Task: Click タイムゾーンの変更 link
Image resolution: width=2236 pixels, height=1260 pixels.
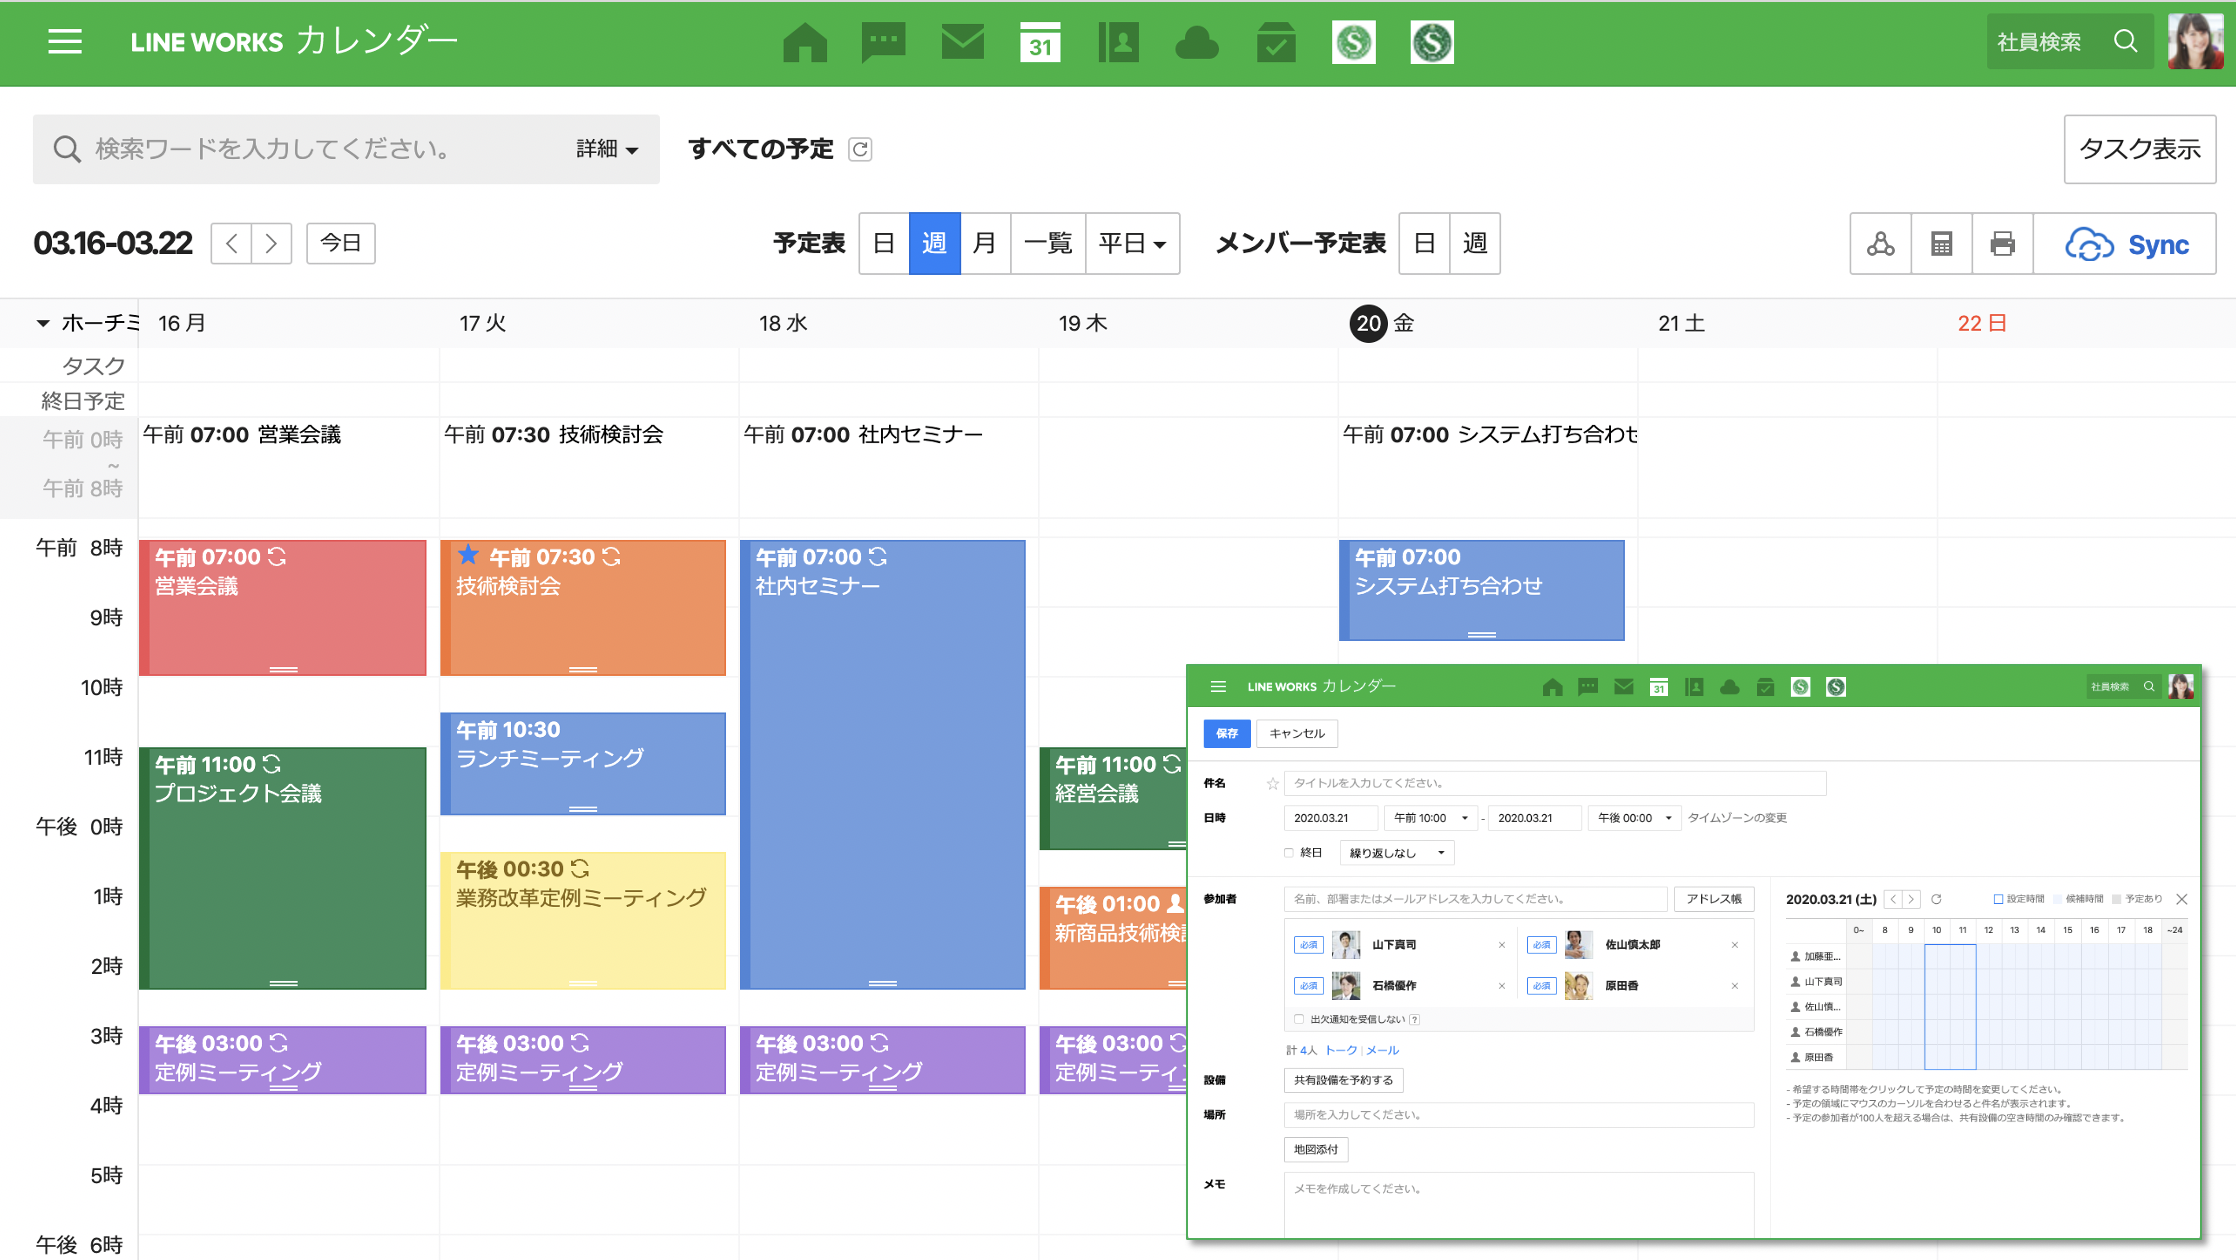Action: pos(1737,818)
